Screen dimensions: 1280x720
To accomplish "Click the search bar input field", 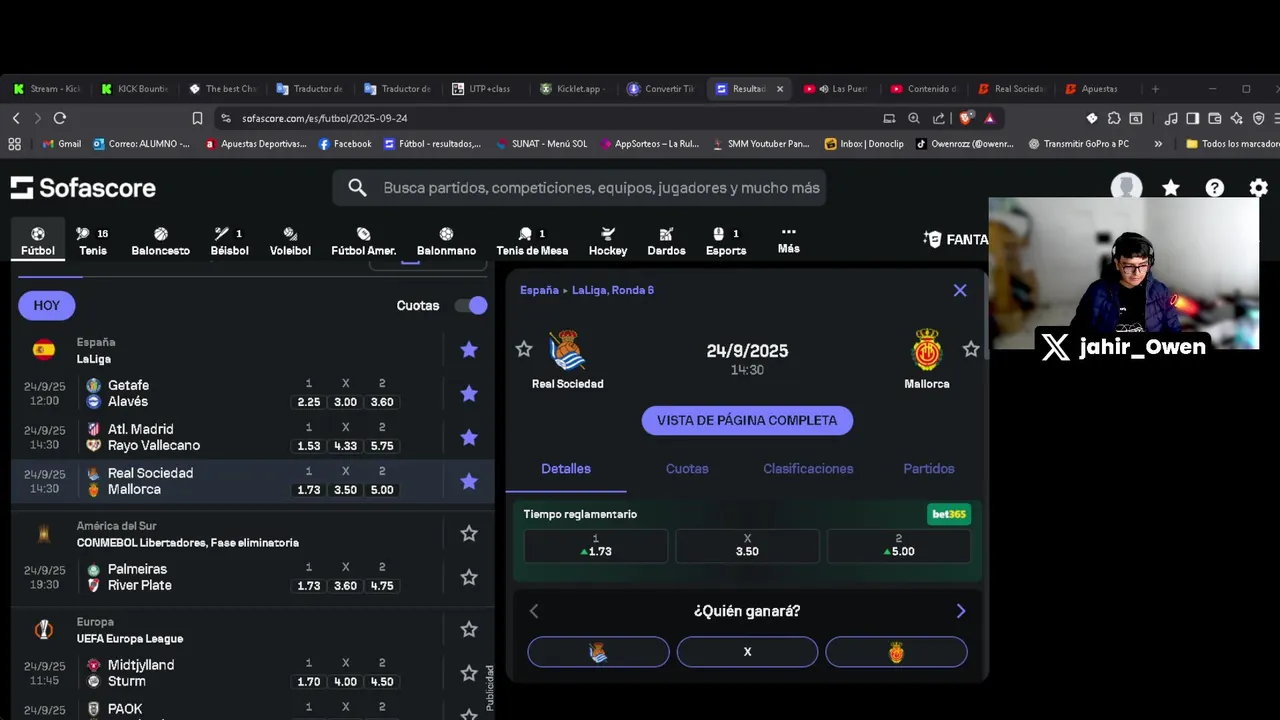I will point(580,187).
